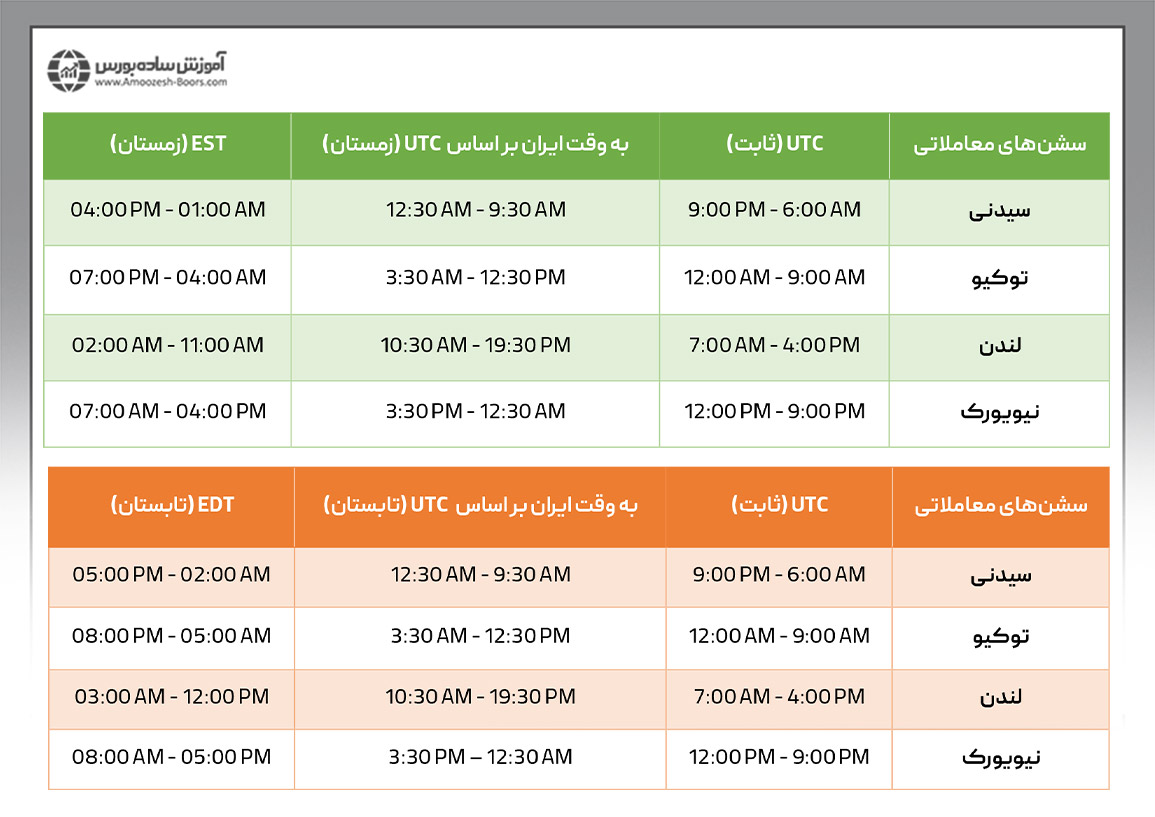Open the www.Amoozesh-Boors.com website link
The height and width of the screenshot is (817, 1155).
pos(160,84)
